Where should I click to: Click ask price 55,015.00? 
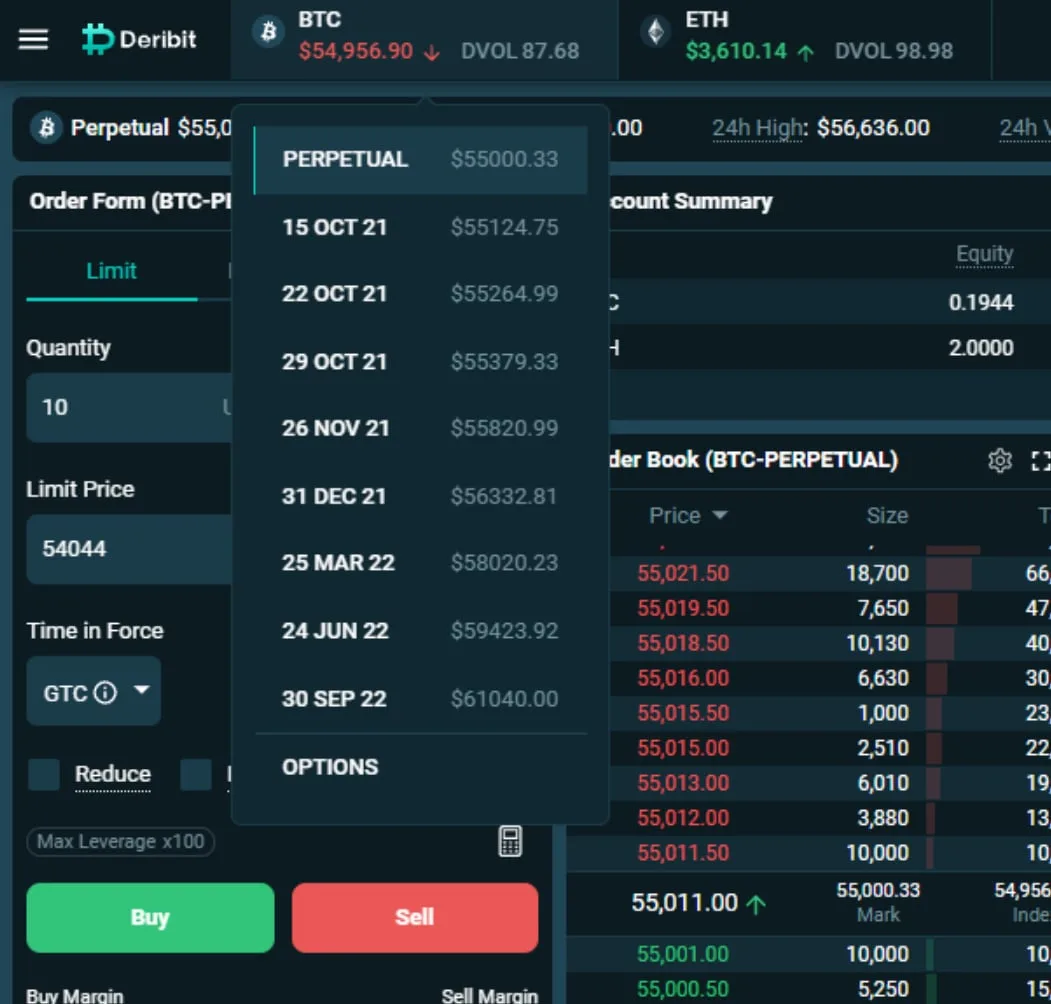click(x=683, y=747)
